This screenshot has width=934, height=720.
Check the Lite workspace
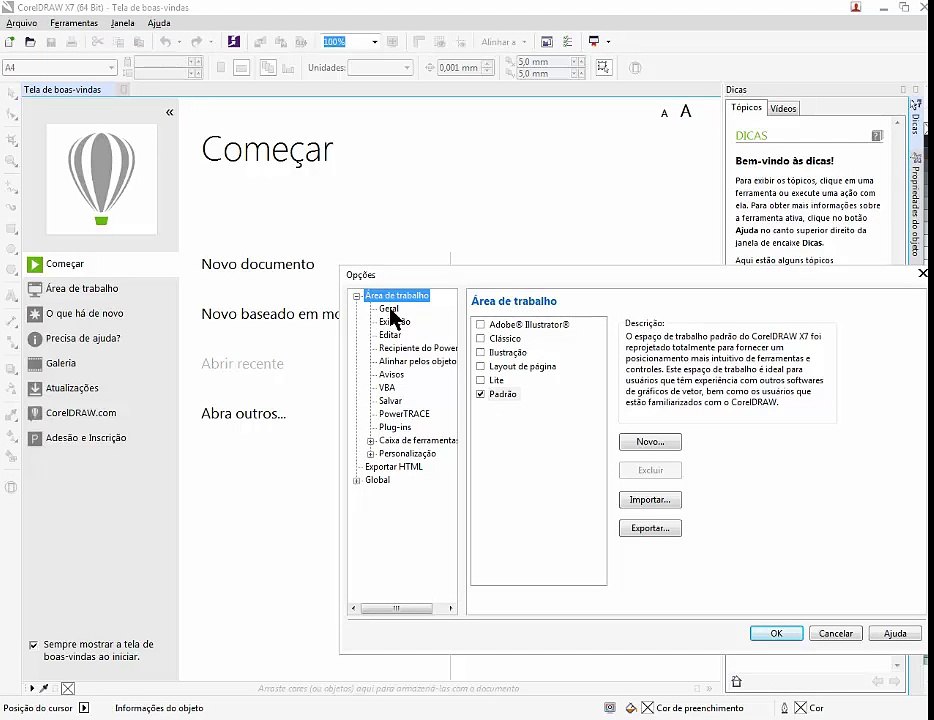480,380
